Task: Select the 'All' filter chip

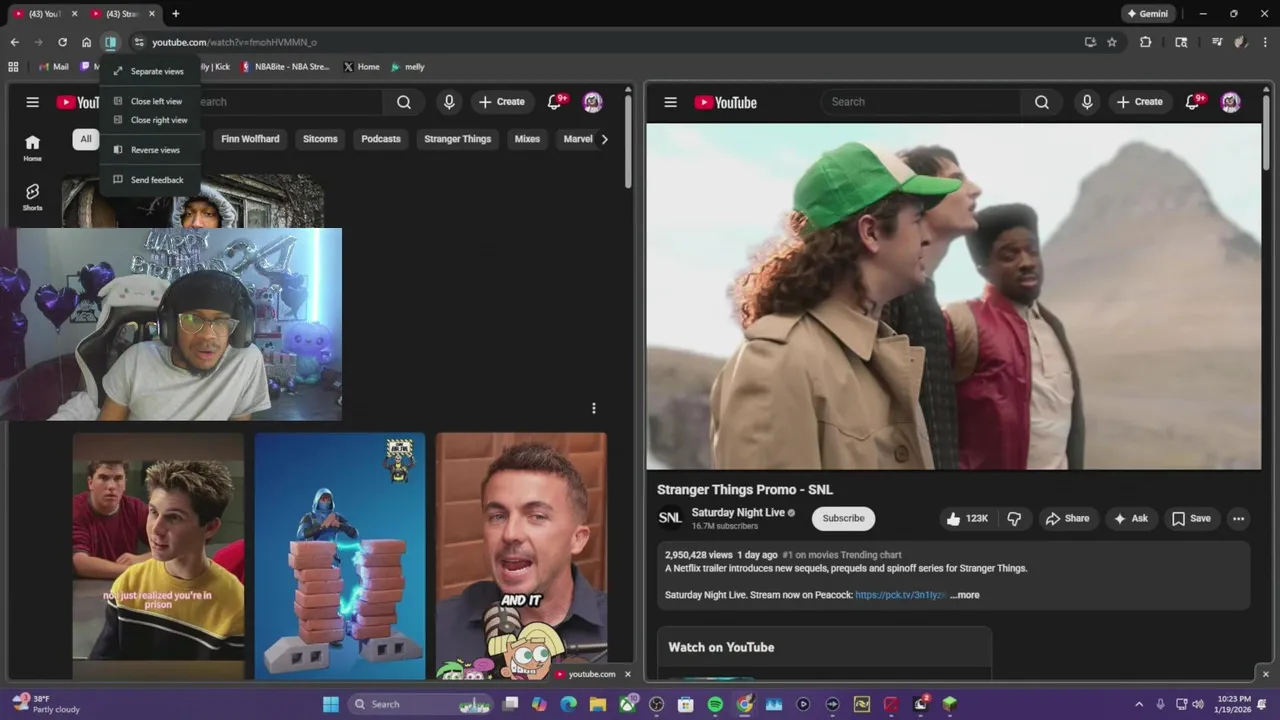Action: [86, 139]
